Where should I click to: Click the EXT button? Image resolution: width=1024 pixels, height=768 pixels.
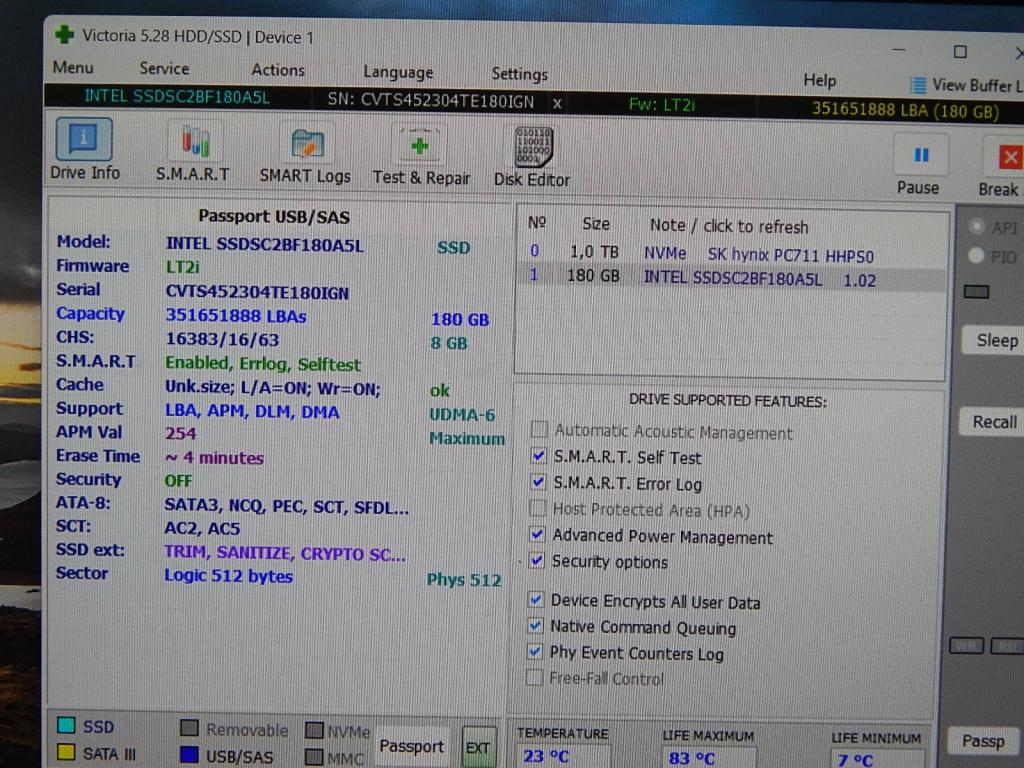[x=478, y=747]
